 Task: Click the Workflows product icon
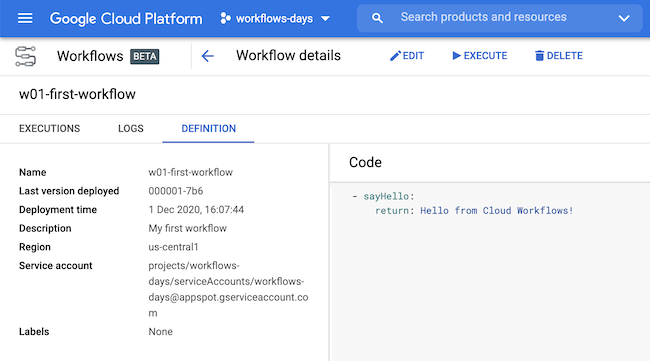(x=25, y=56)
